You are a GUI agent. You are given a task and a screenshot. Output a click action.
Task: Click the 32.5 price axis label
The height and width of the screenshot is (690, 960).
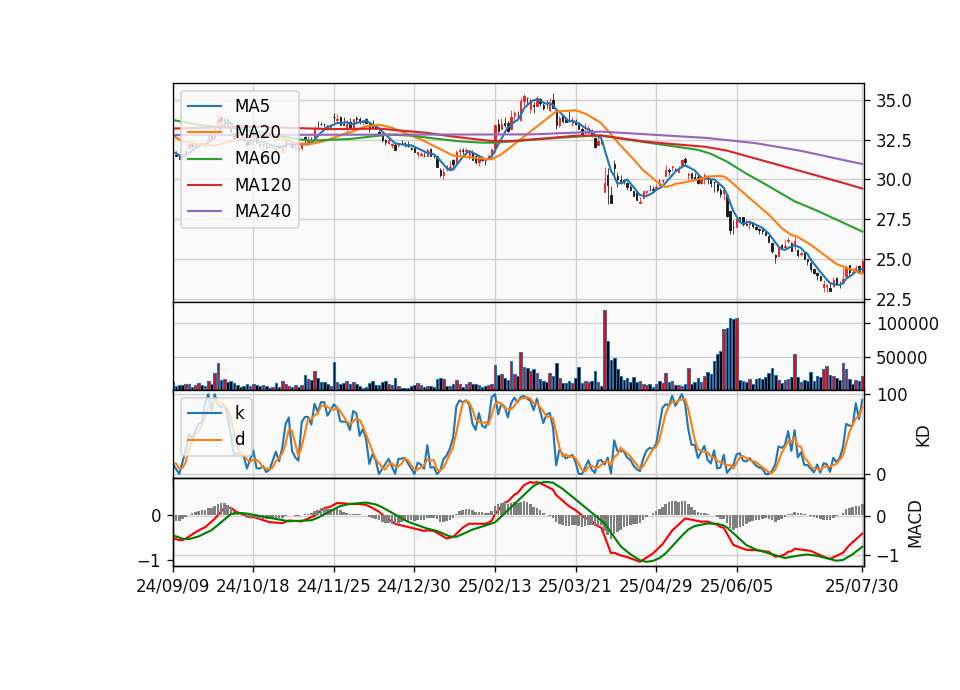coord(894,141)
